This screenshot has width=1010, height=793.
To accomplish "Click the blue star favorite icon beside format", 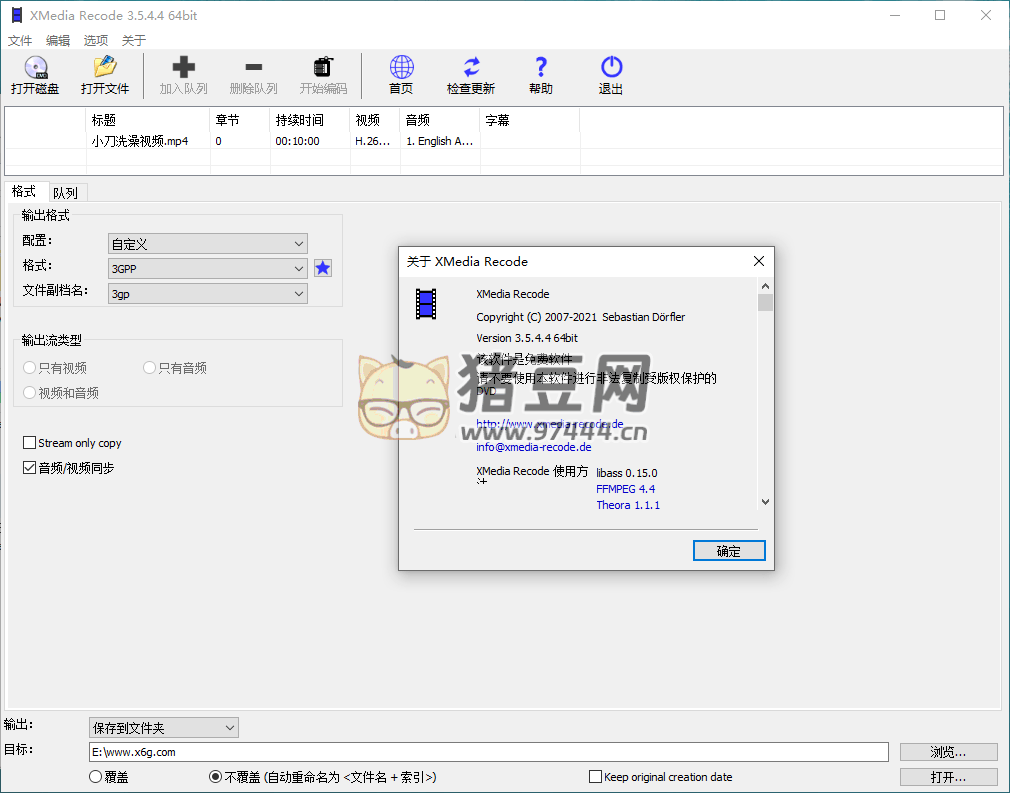I will [x=323, y=268].
